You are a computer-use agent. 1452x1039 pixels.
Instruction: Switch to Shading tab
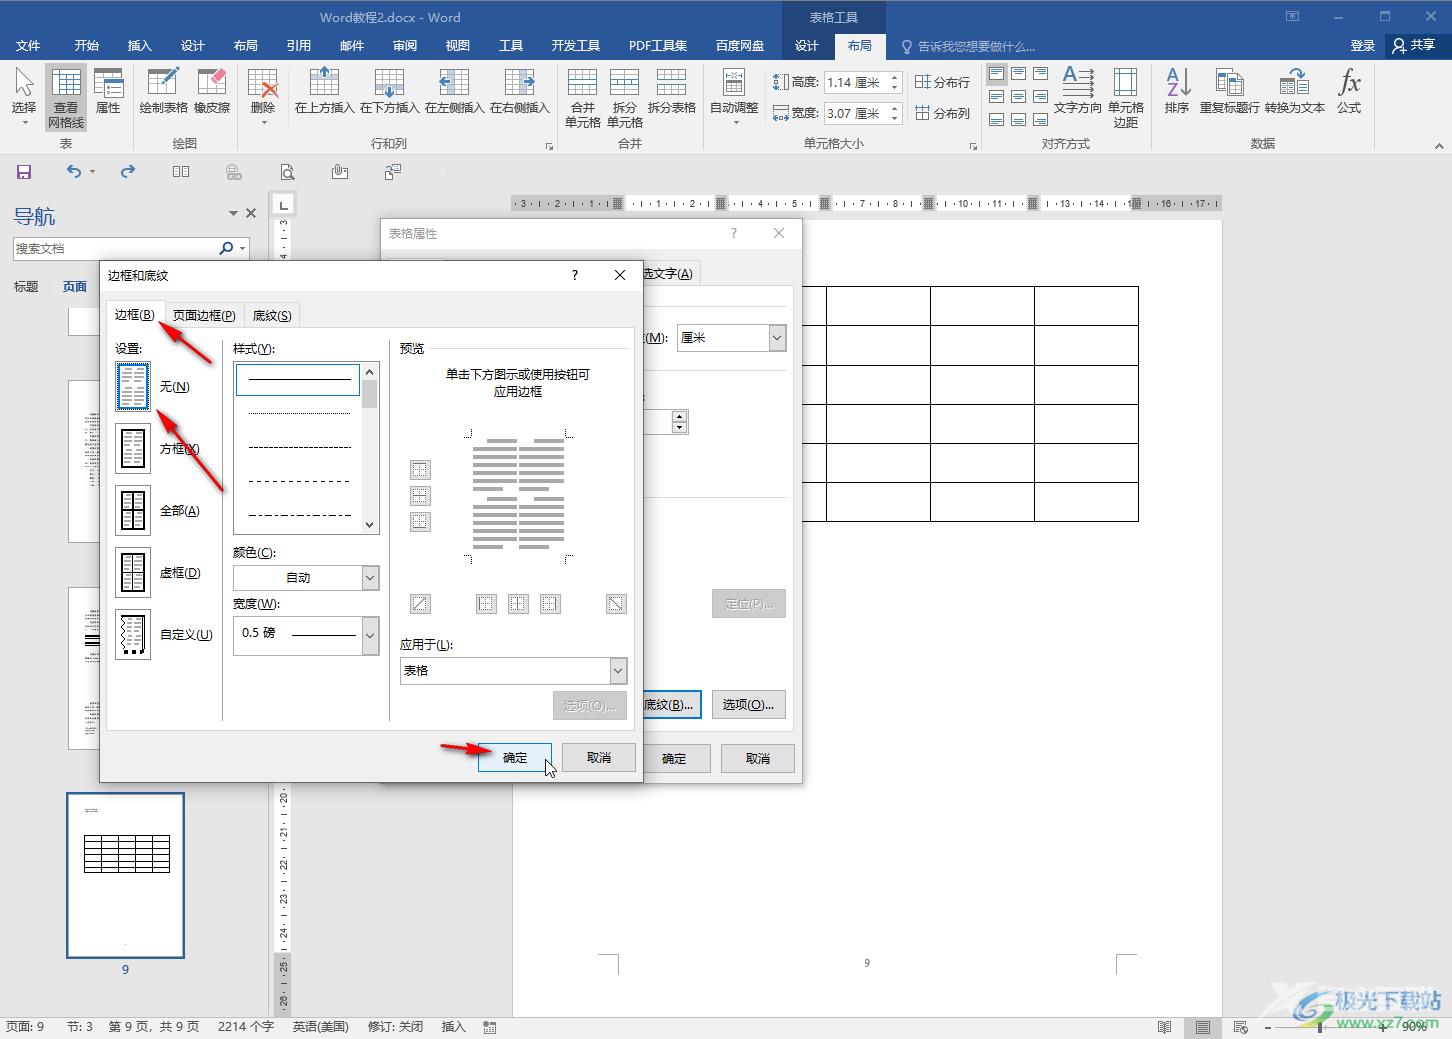272,315
